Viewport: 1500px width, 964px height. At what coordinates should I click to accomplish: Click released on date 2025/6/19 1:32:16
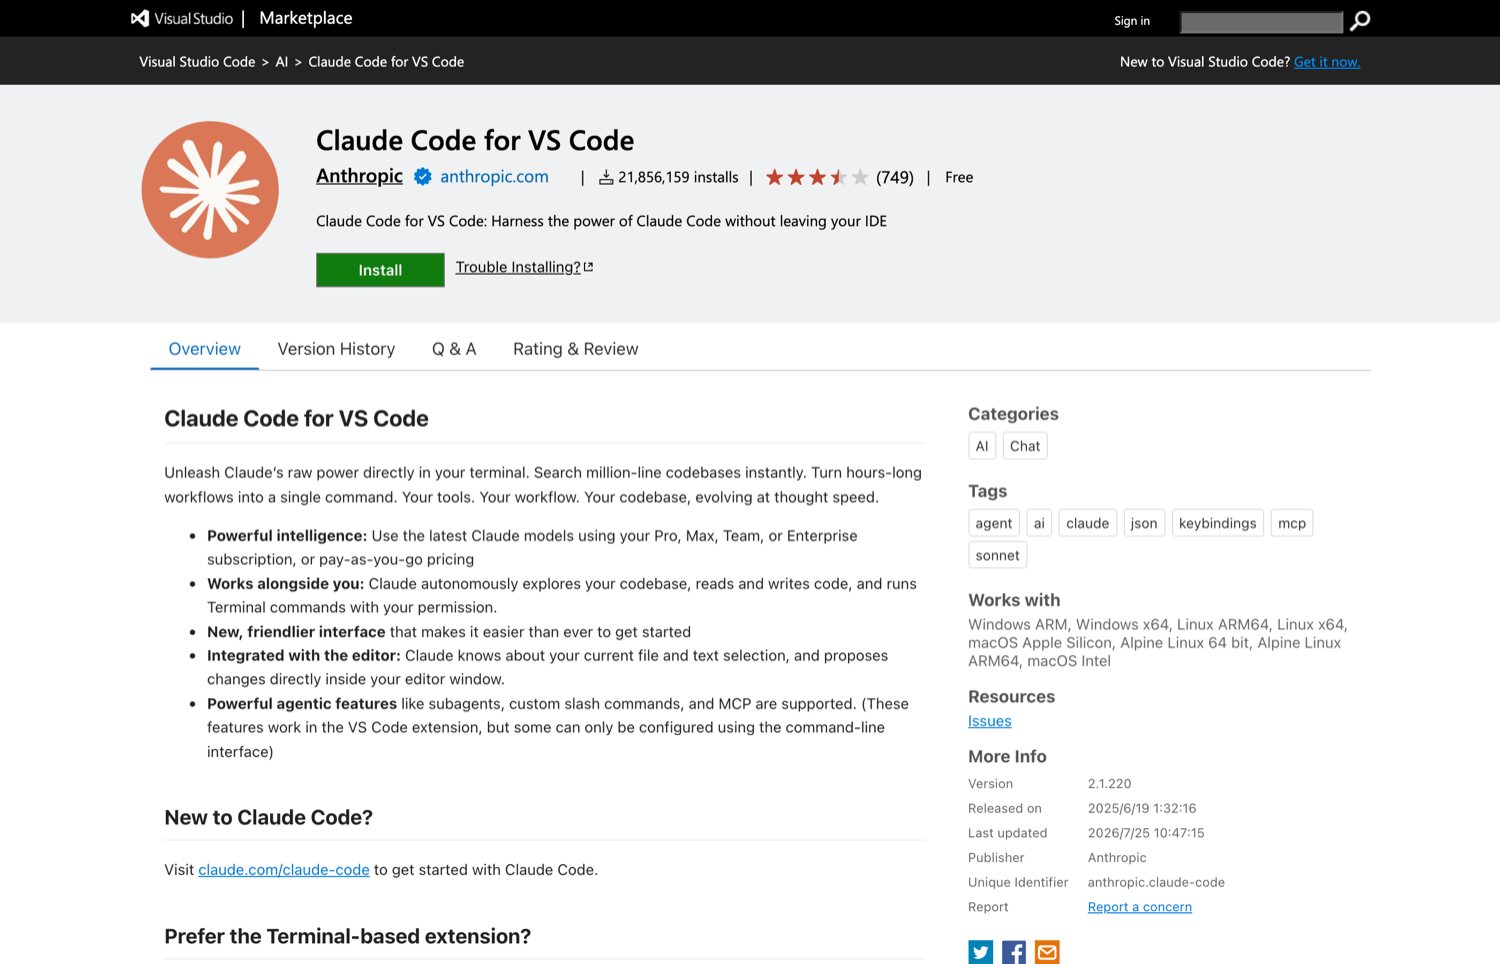click(x=1142, y=808)
